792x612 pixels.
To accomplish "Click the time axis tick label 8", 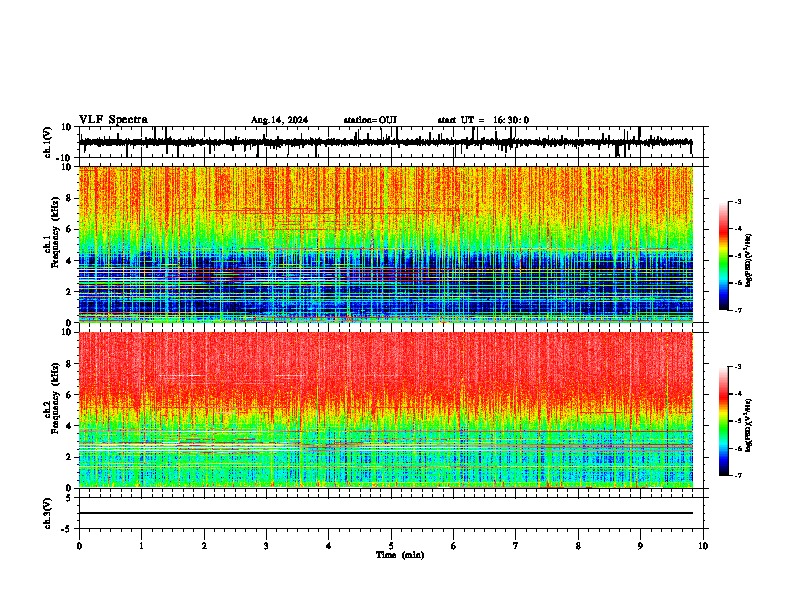I will [578, 546].
